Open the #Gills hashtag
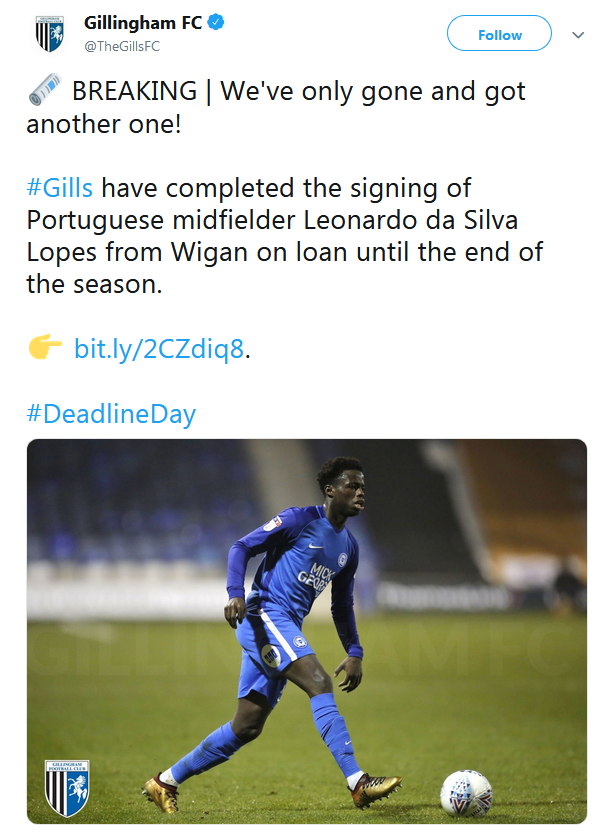606x832 pixels. point(60,188)
